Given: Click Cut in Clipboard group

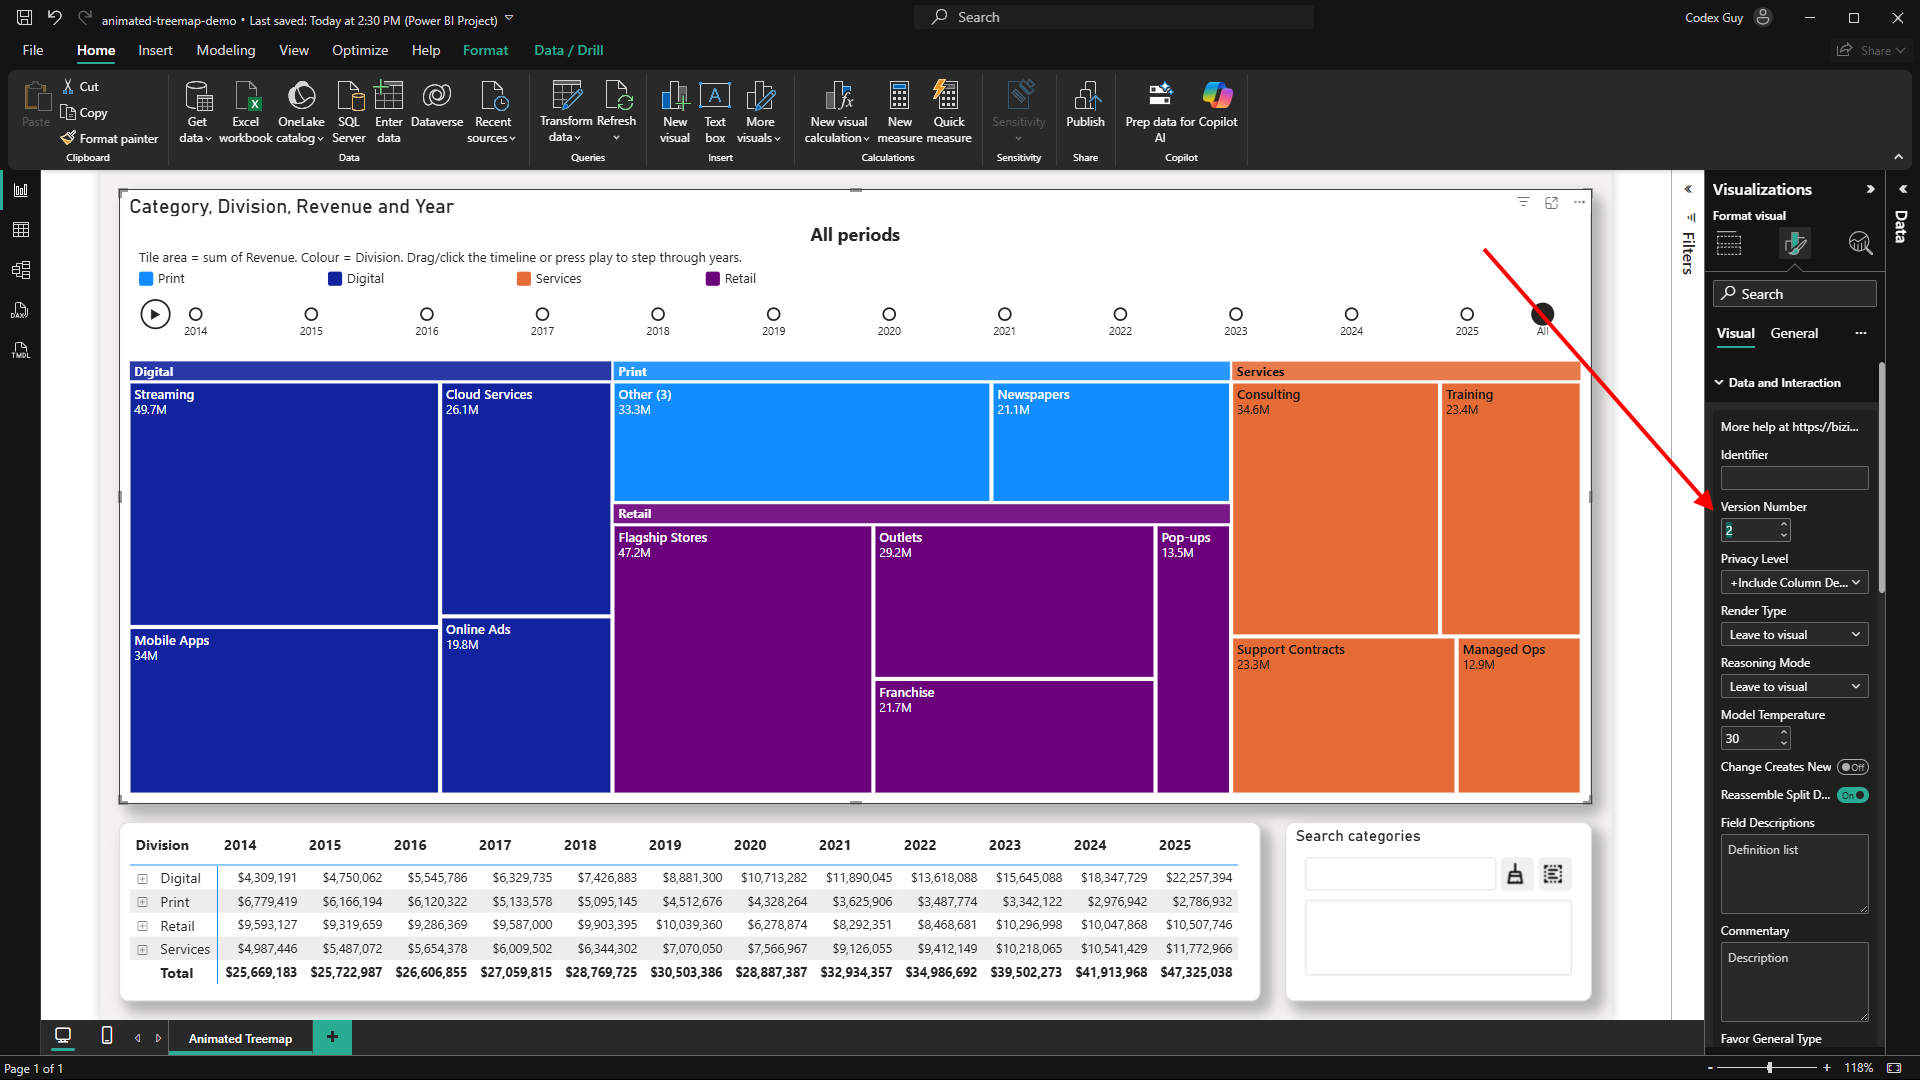Looking at the screenshot, I should pyautogui.click(x=80, y=87).
